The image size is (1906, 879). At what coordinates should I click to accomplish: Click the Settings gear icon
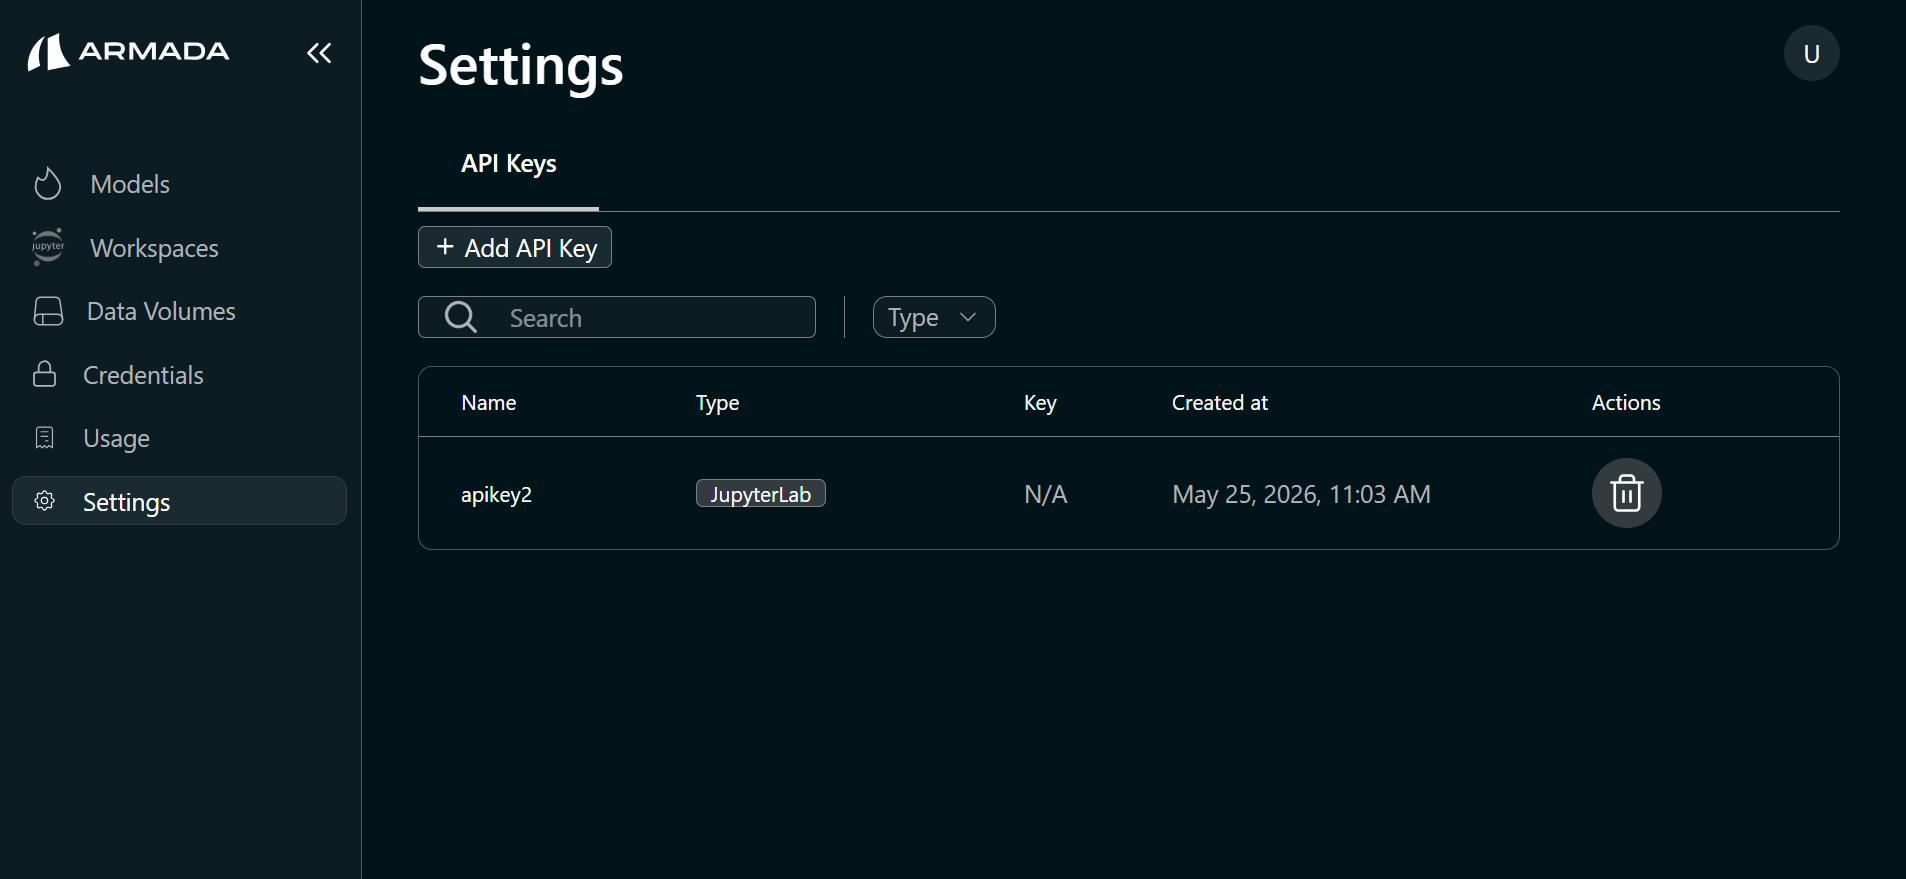[45, 501]
